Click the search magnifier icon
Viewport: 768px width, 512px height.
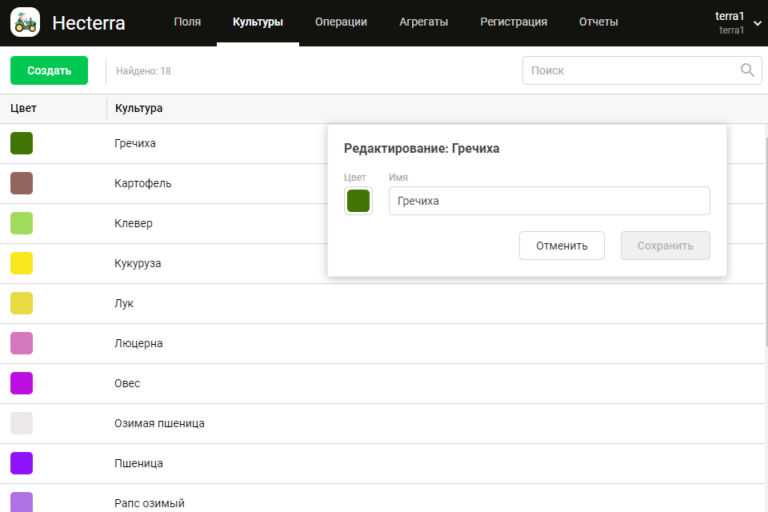(x=747, y=70)
